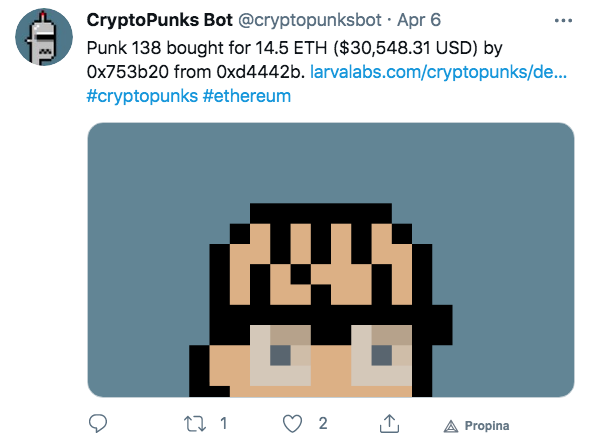Follow the larvalabs.com/cryptopunks link

click(x=438, y=71)
